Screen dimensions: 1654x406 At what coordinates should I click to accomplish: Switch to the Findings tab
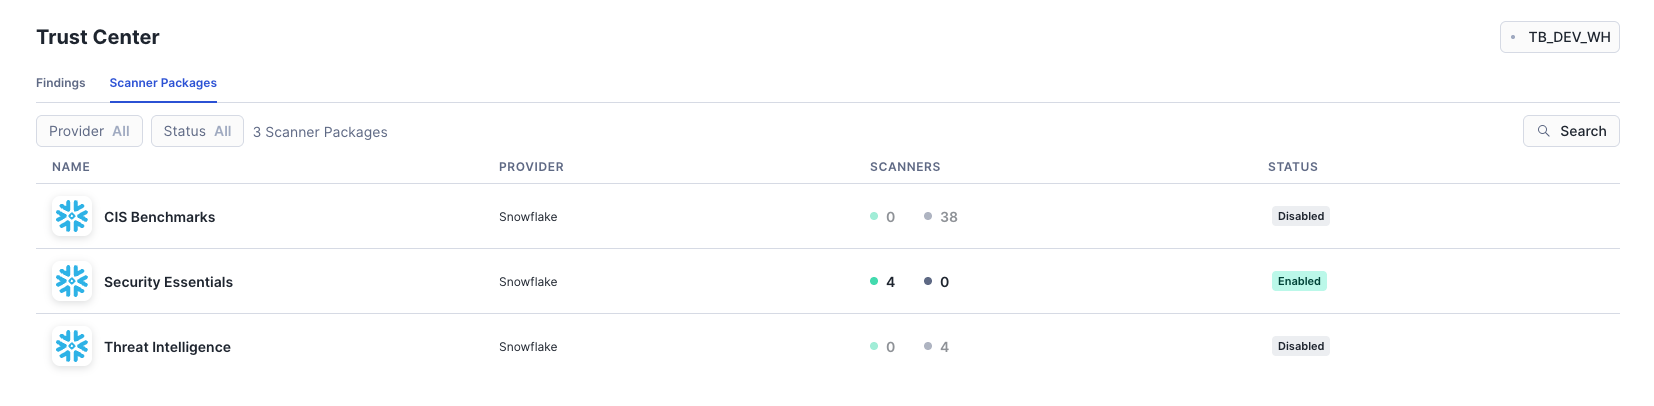61,83
